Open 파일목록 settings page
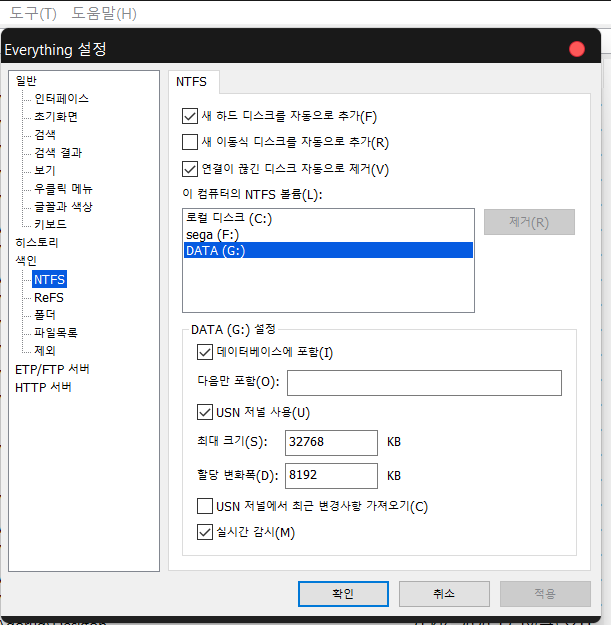 point(56,332)
